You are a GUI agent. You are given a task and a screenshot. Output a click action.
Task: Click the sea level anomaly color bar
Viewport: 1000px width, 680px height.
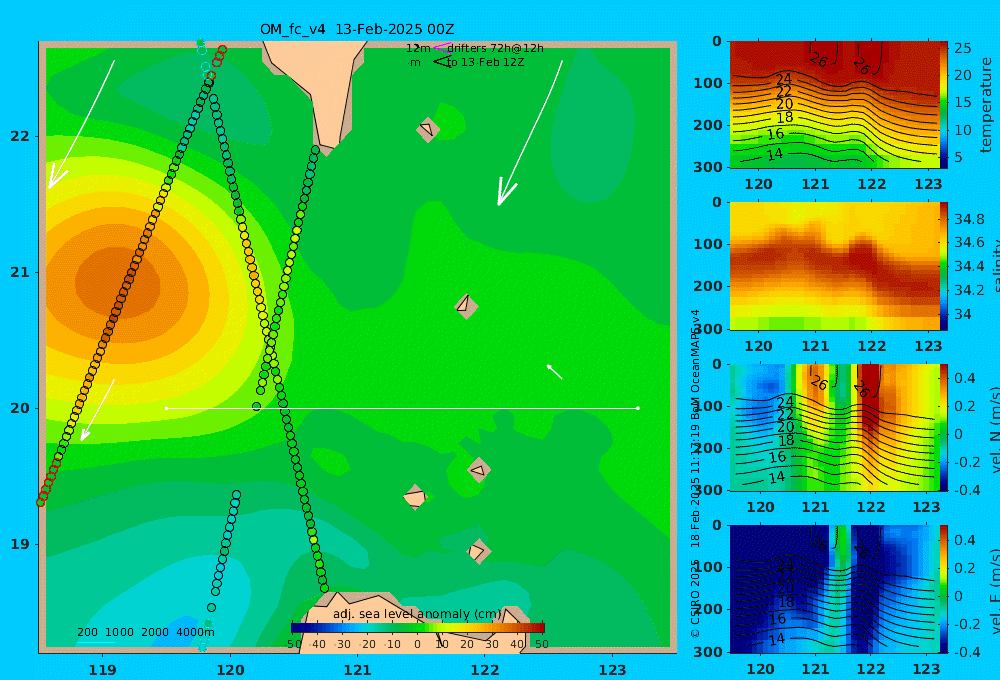pos(418,628)
